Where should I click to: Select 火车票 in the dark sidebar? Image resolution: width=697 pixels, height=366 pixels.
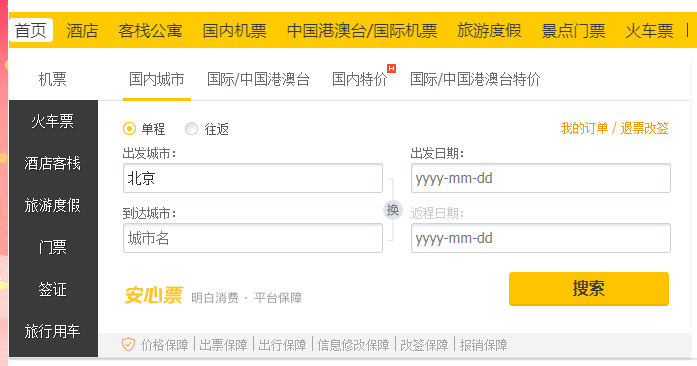point(53,121)
